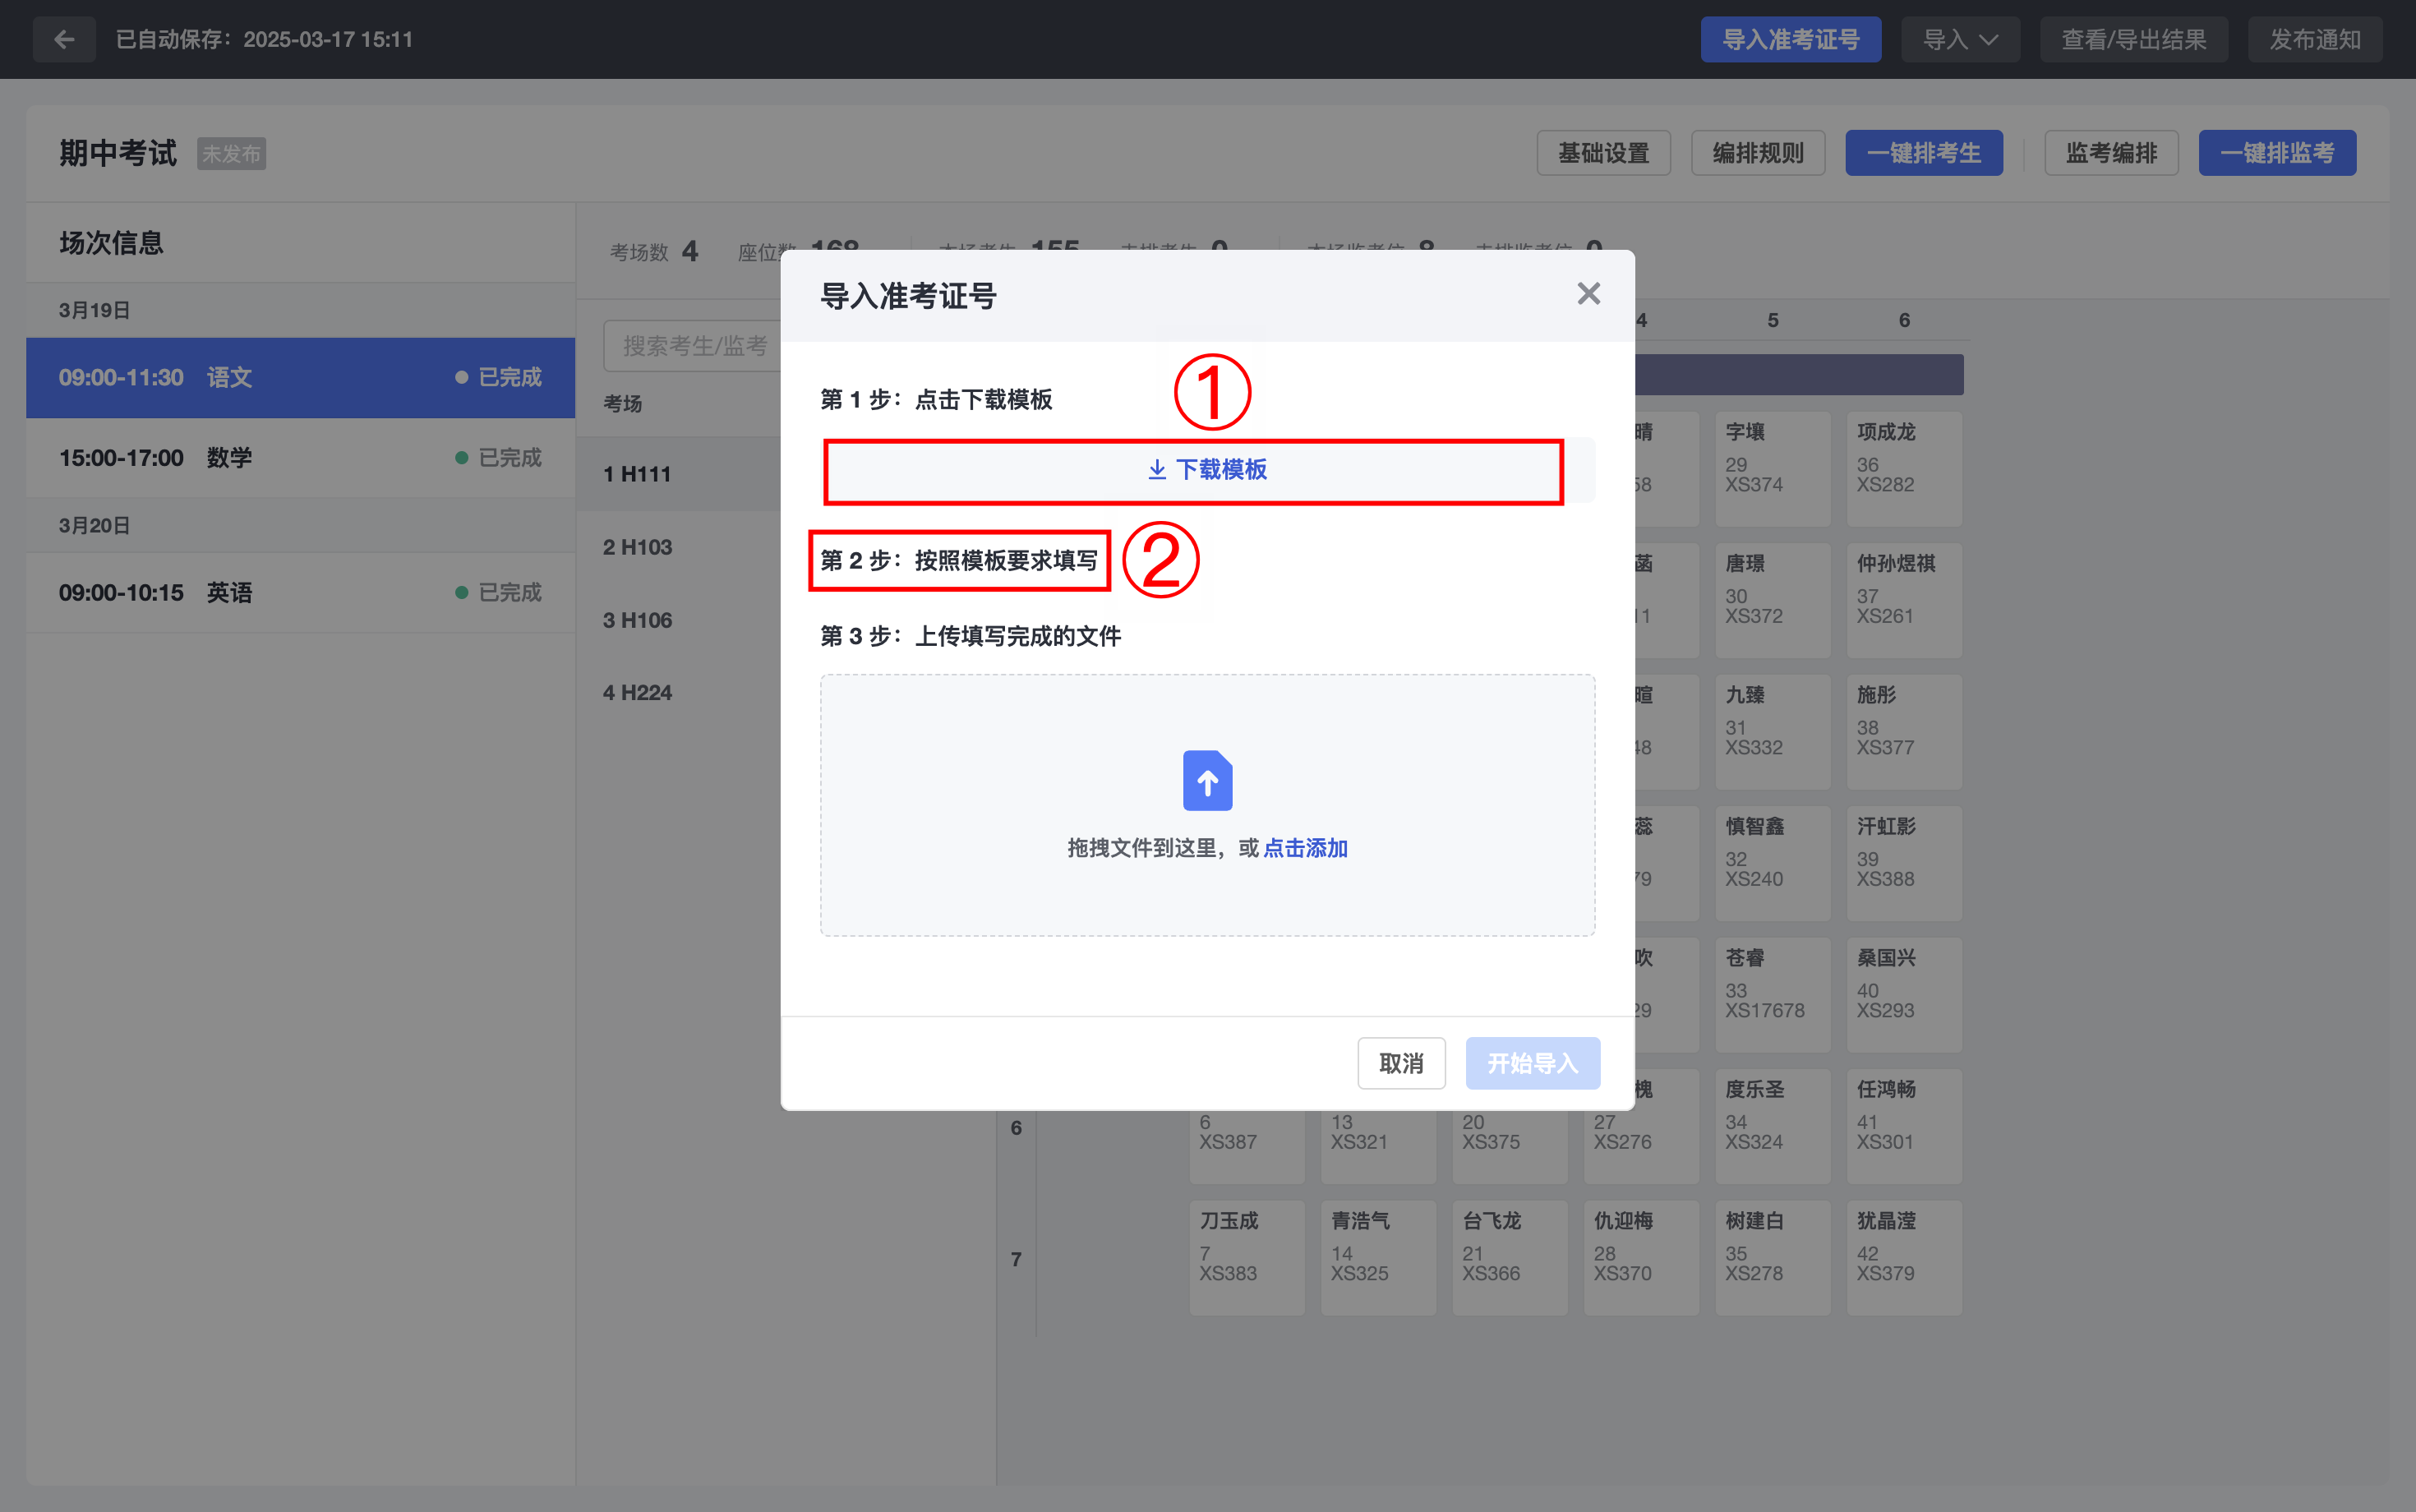Click seat card 宇壤 XS374
The width and height of the screenshot is (2416, 1512).
point(1772,469)
